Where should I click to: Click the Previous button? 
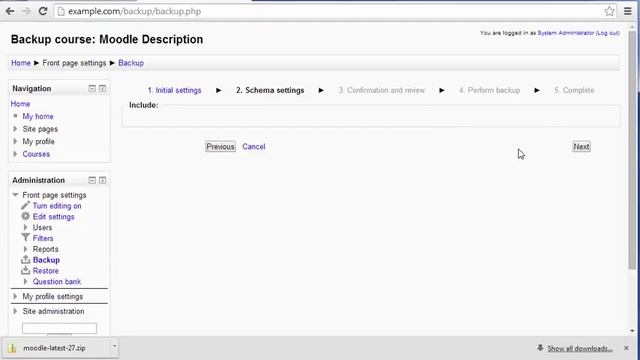point(220,147)
